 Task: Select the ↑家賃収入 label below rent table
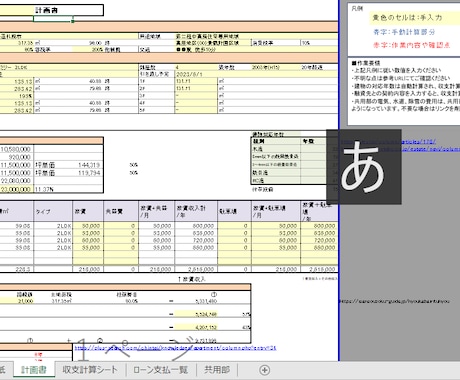(192, 279)
